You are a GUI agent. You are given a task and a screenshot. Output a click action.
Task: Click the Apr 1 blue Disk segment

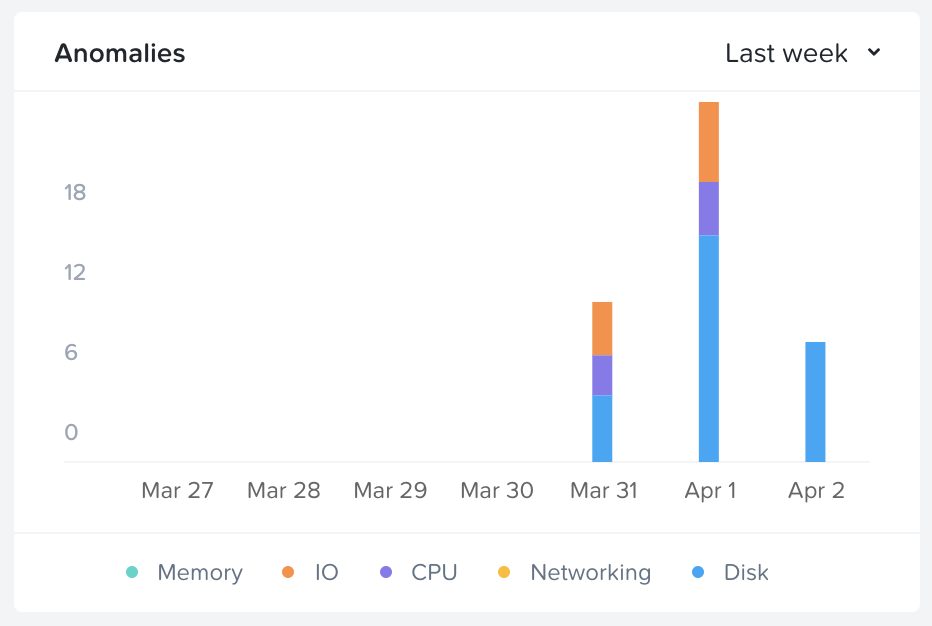click(x=709, y=348)
